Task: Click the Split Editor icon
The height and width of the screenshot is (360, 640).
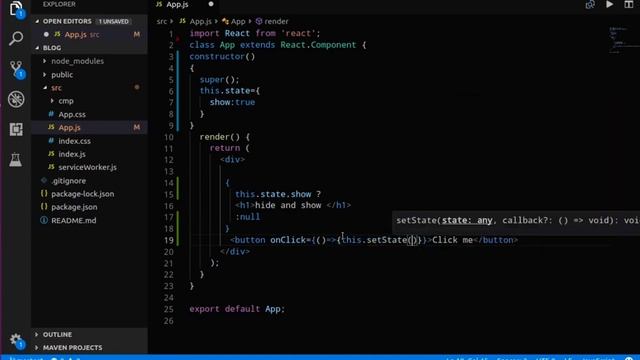Action: click(629, 4)
